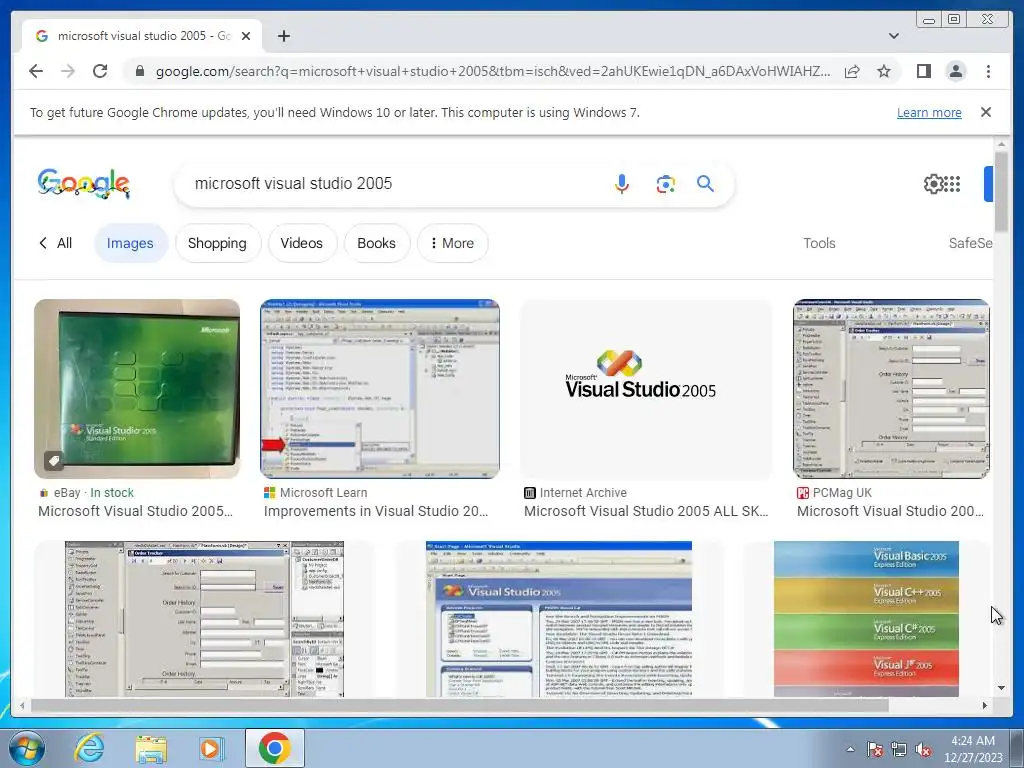Open Internet Archive source link
The image size is (1024, 768).
click(x=576, y=492)
